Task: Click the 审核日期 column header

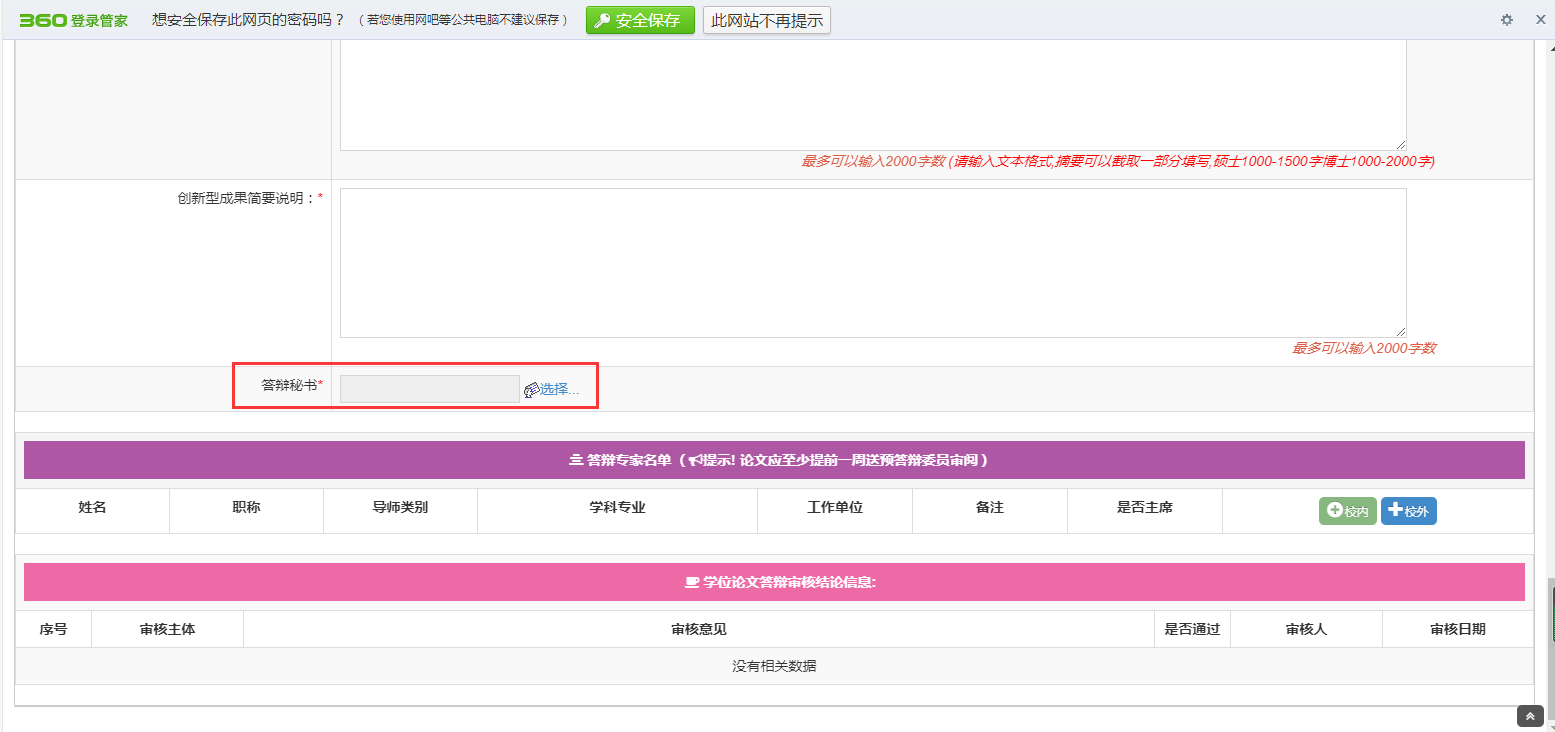Action: click(1457, 629)
